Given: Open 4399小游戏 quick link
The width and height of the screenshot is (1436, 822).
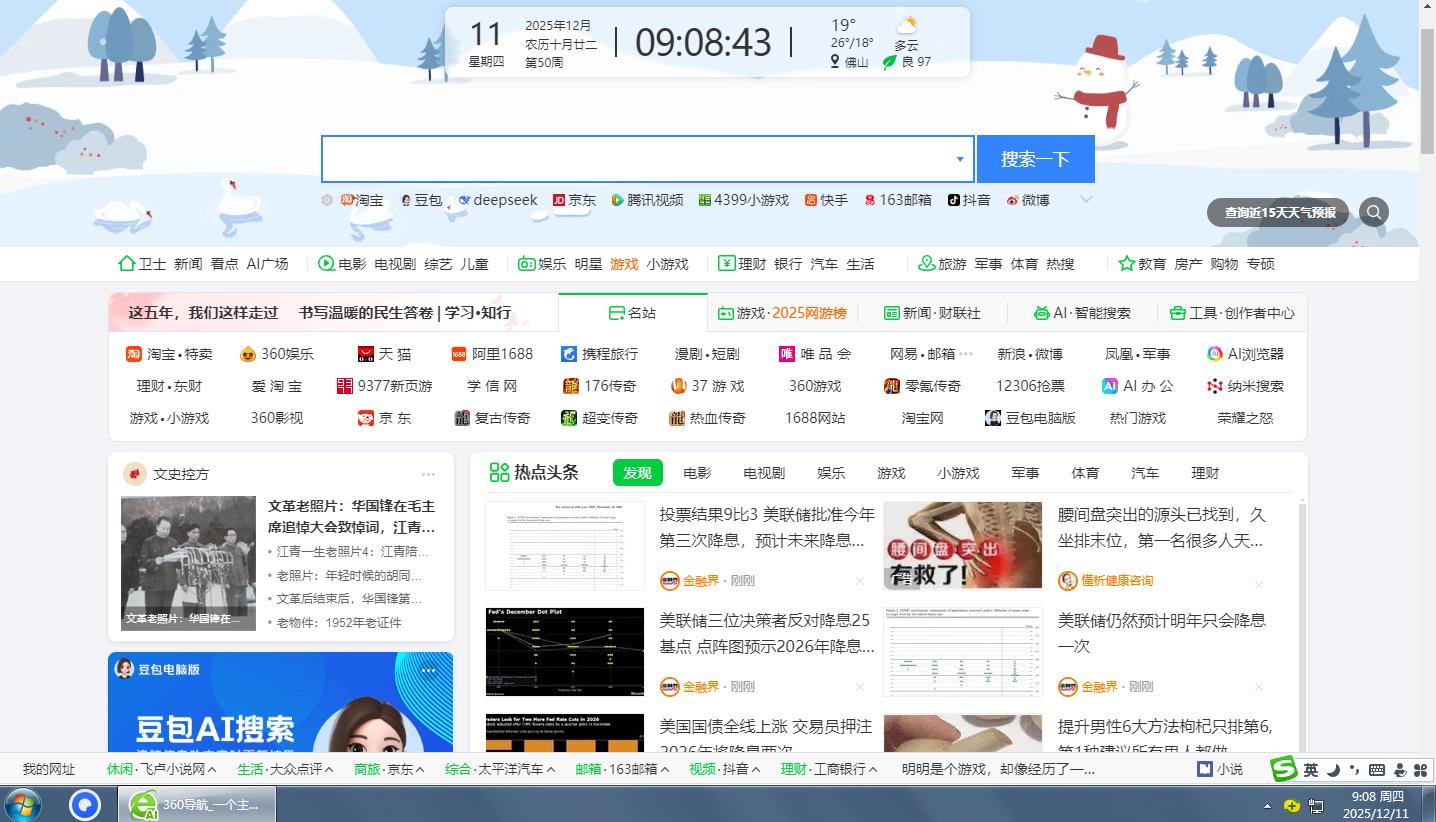Looking at the screenshot, I should pos(744,200).
